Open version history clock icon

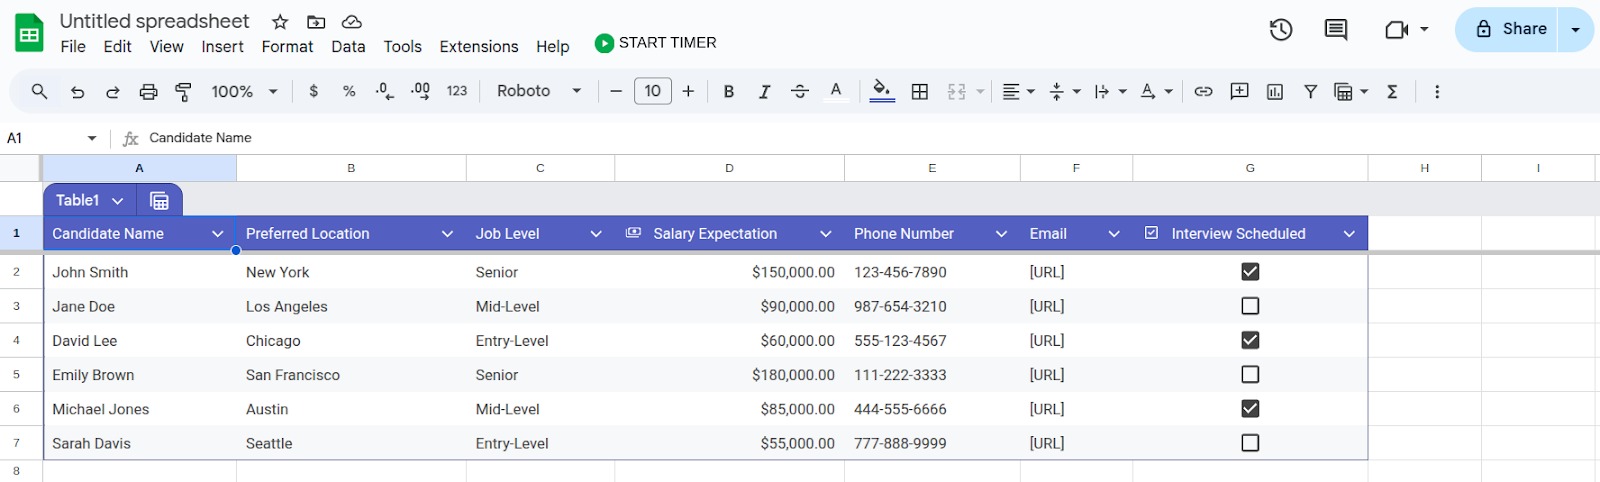[x=1281, y=30]
